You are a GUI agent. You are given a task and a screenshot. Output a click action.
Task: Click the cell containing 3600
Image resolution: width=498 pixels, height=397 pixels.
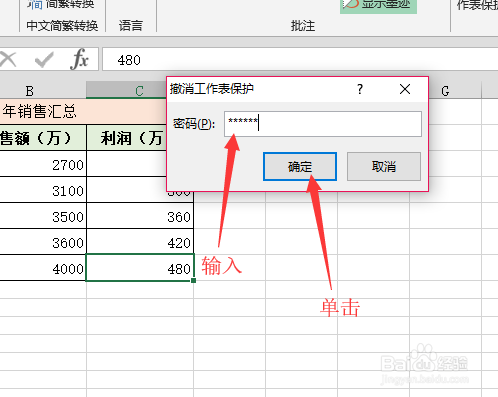pyautogui.click(x=43, y=242)
